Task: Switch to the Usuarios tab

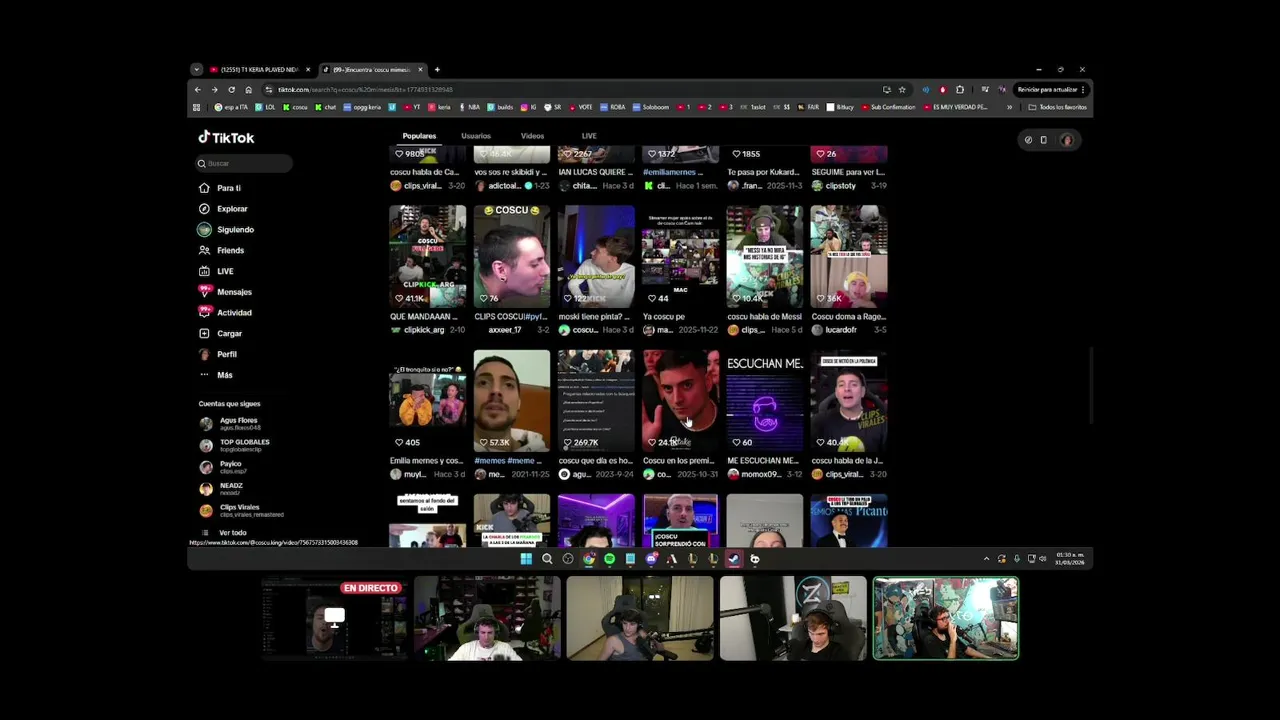Action: (x=476, y=136)
